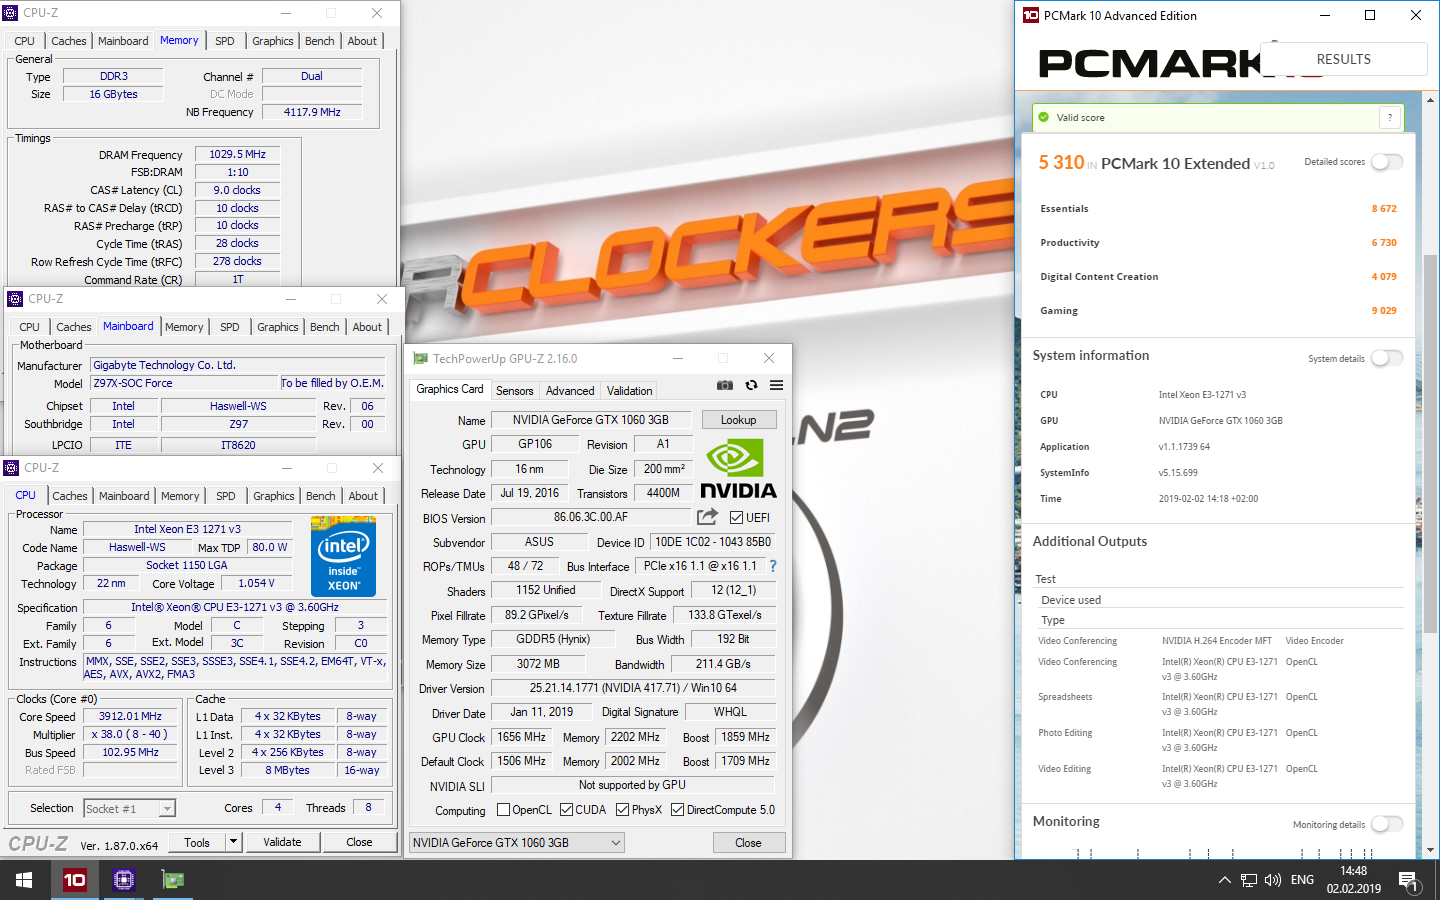Viewport: 1440px width, 900px height.
Task: Open the notification center icon
Action: click(1409, 881)
